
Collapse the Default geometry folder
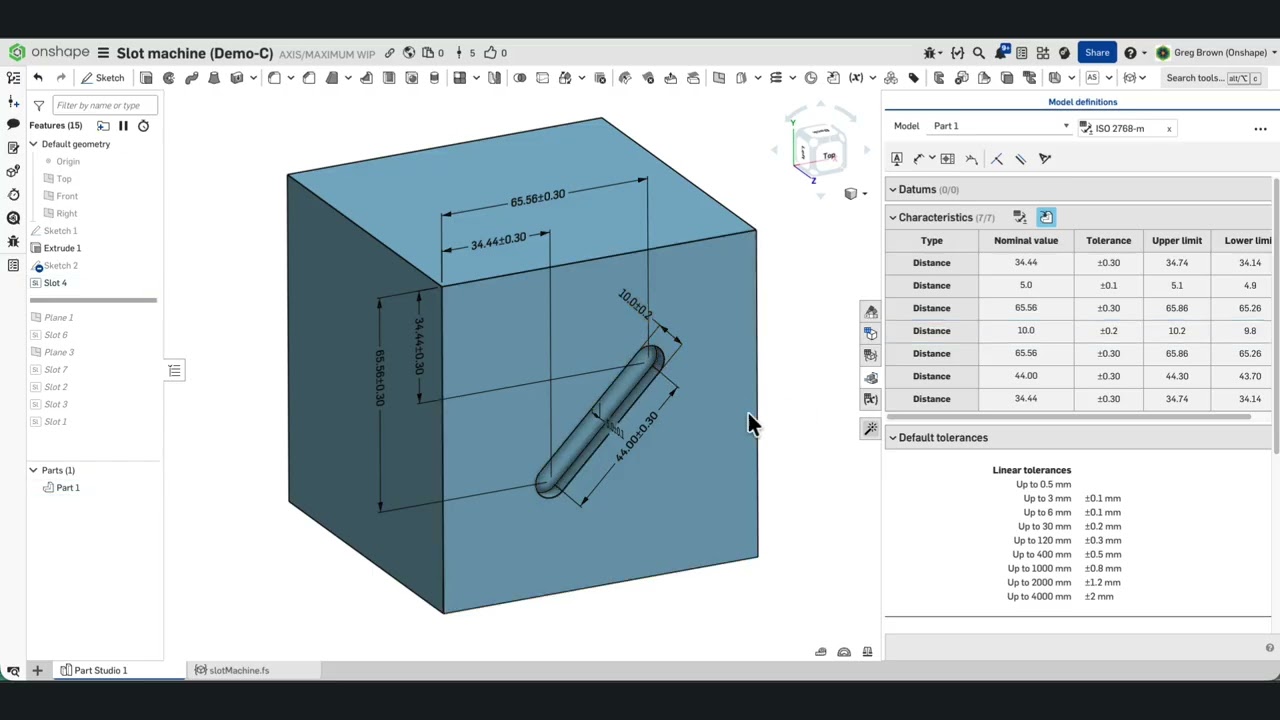pos(33,144)
